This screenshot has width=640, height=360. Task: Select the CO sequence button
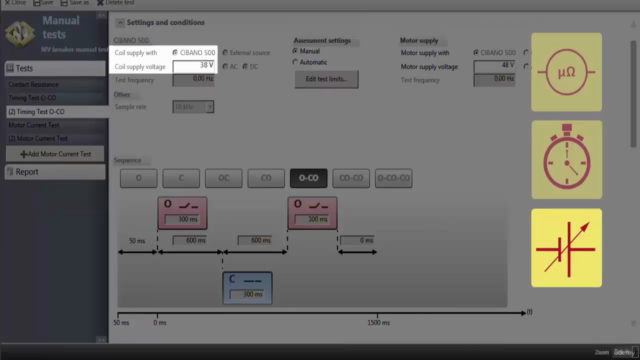pyautogui.click(x=266, y=178)
